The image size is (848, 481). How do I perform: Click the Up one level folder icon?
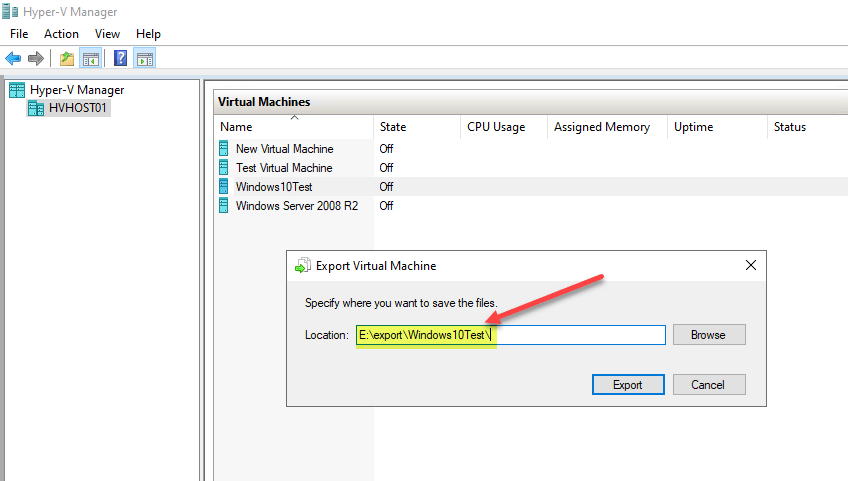coord(67,58)
